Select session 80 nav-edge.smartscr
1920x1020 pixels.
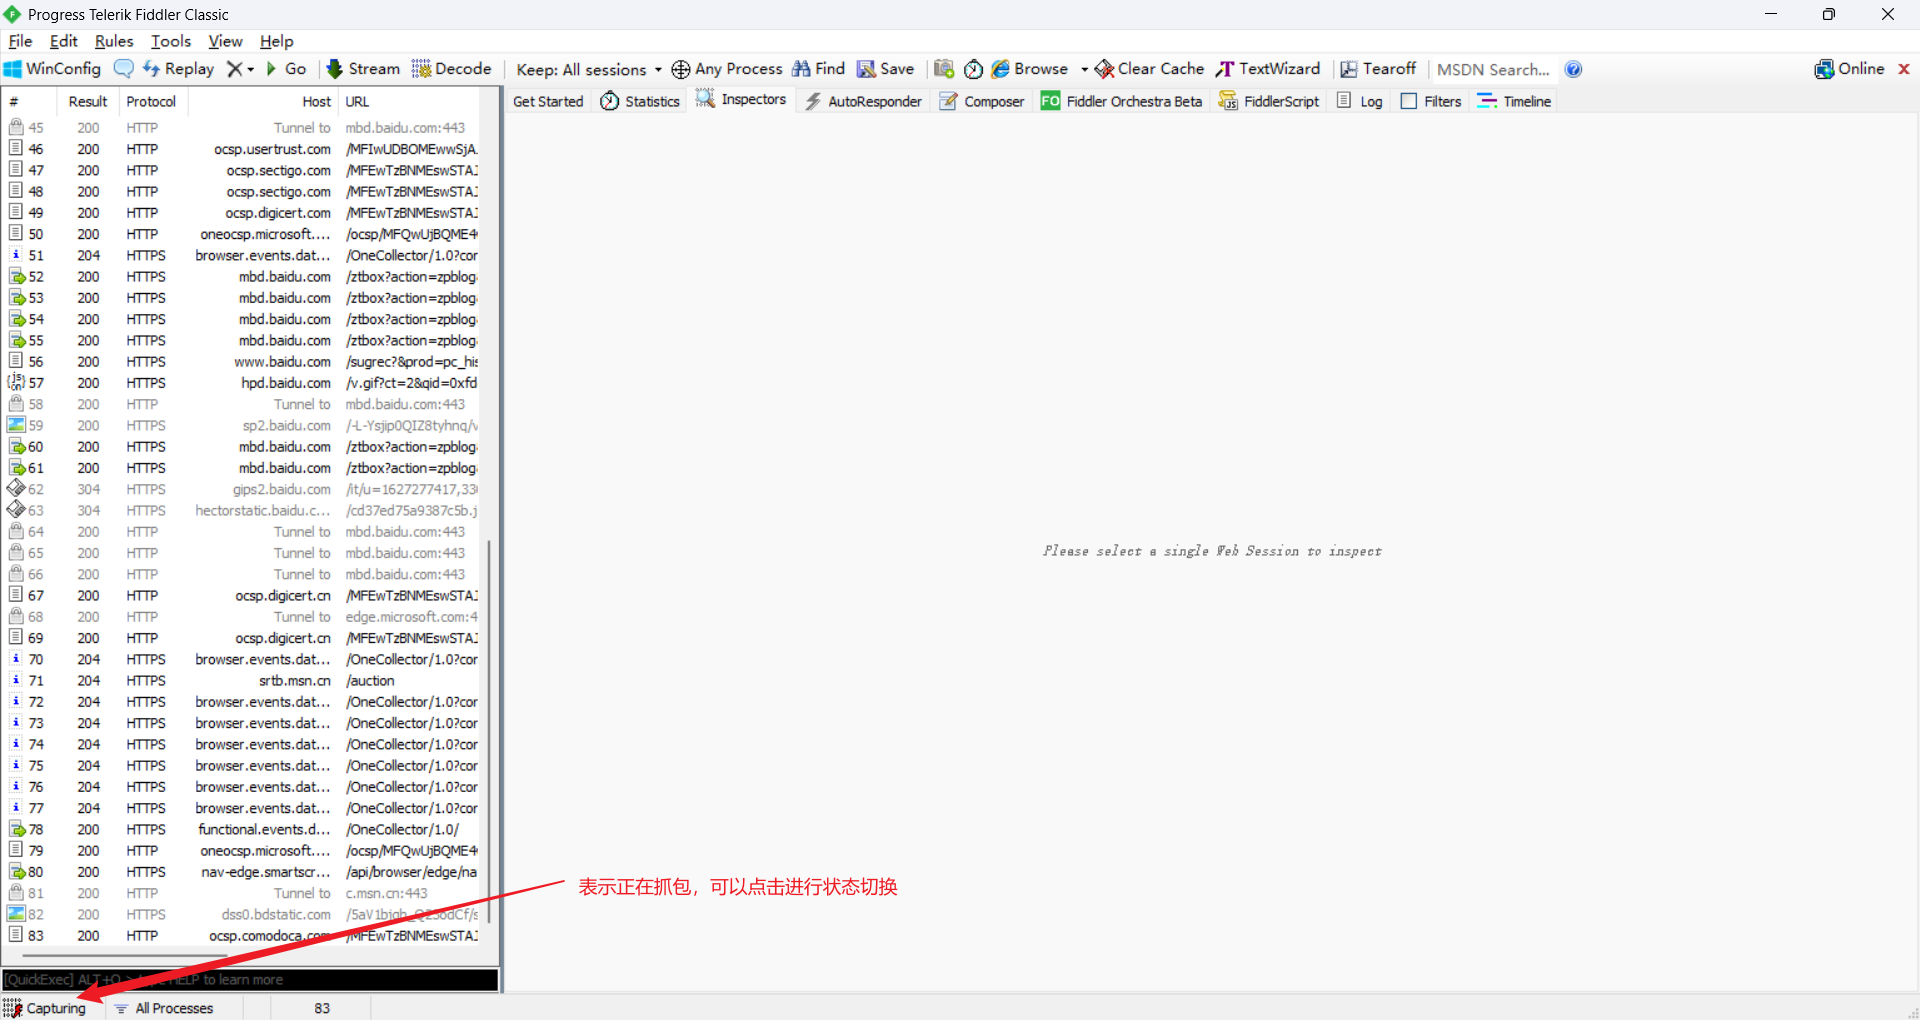coord(242,872)
